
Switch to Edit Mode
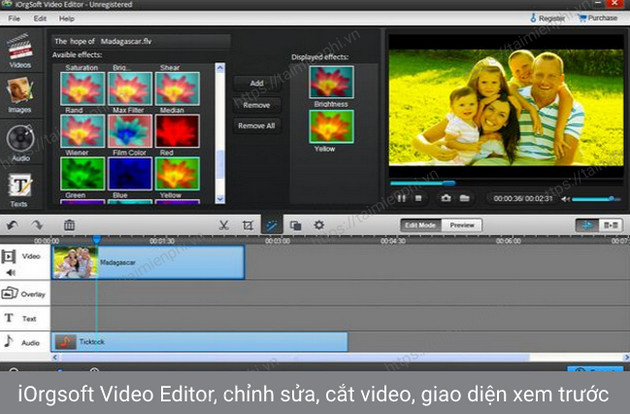[420, 225]
